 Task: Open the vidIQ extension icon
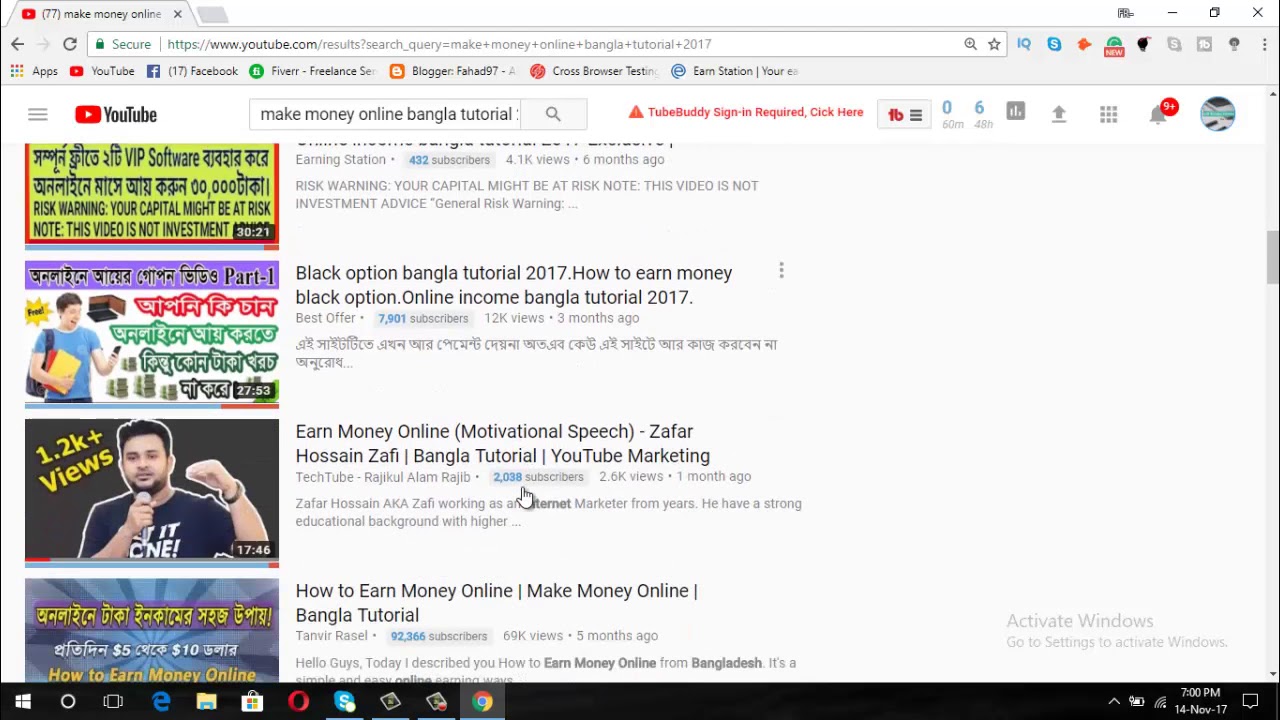coord(1024,44)
